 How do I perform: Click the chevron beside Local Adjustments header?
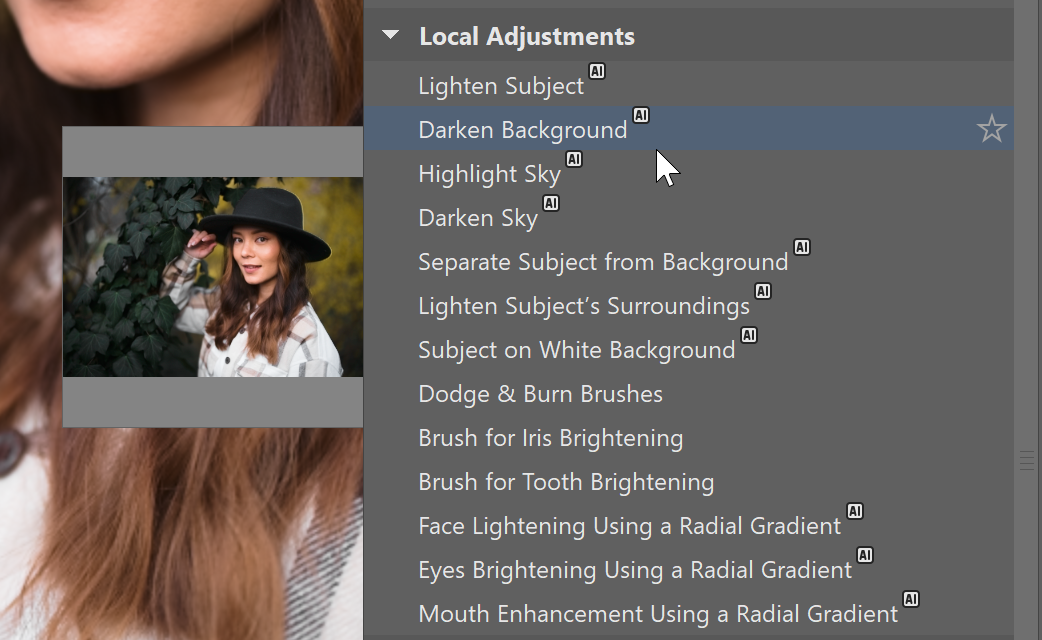click(392, 35)
